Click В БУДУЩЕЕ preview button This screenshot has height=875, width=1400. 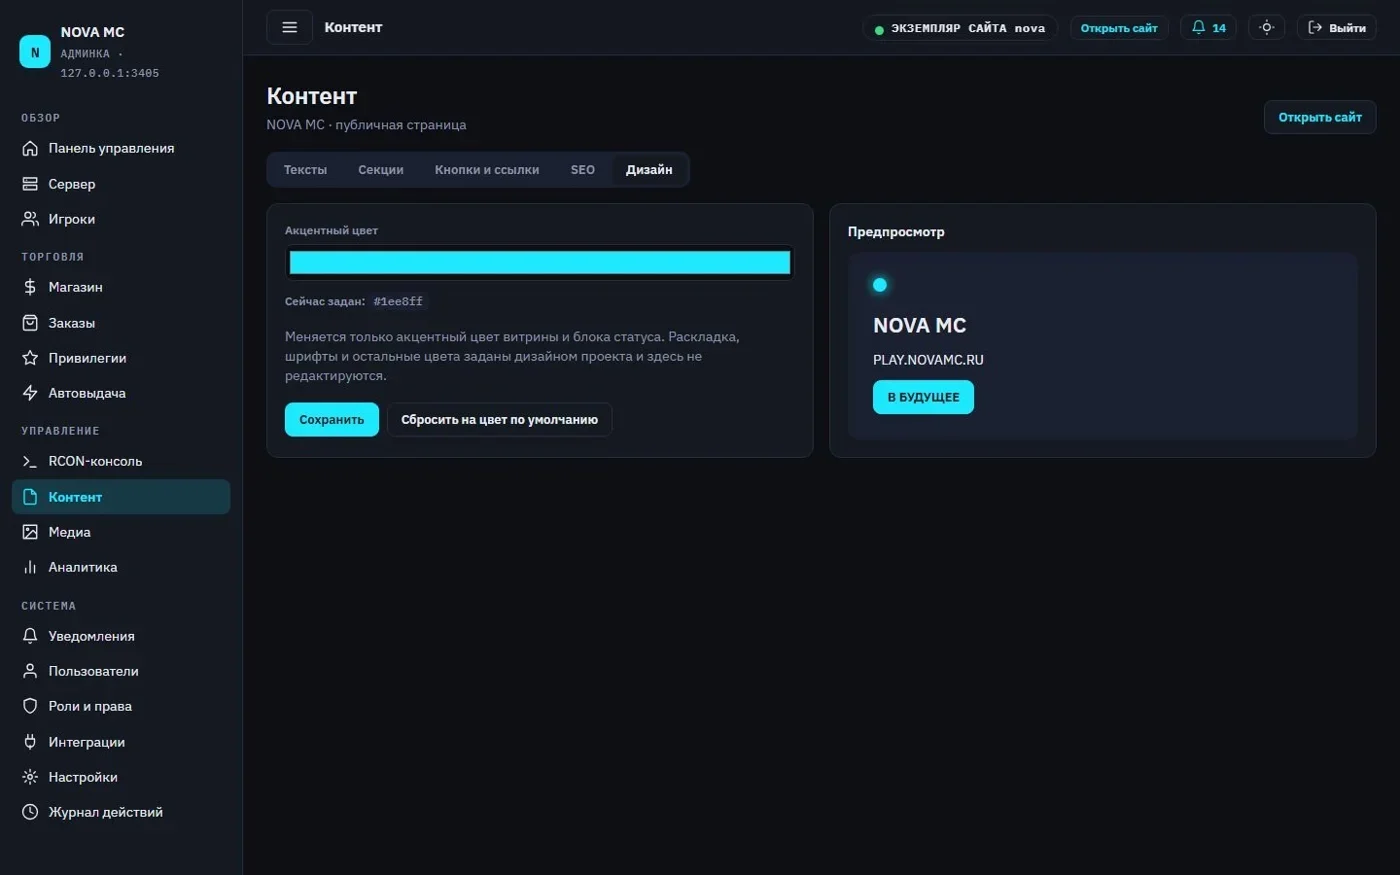(923, 397)
